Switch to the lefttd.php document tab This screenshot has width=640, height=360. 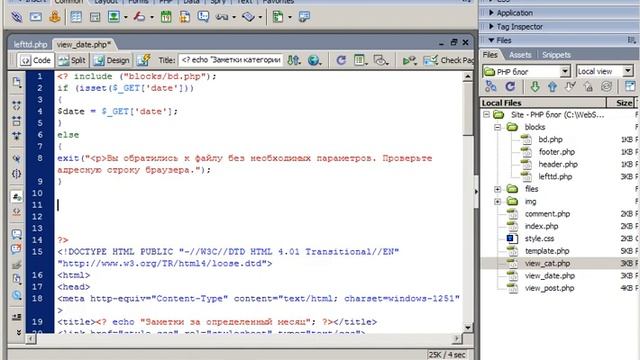coord(30,44)
